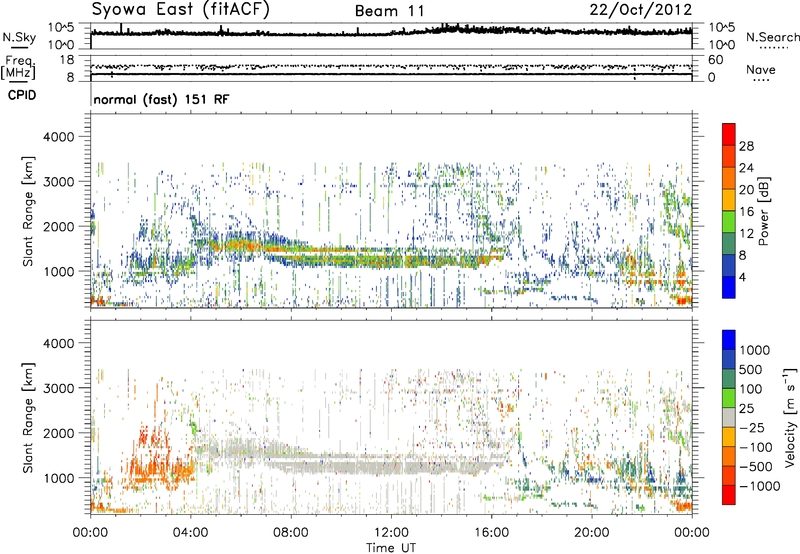
Task: Click the left '10^5' tick of the noise panel
Action: (62, 28)
